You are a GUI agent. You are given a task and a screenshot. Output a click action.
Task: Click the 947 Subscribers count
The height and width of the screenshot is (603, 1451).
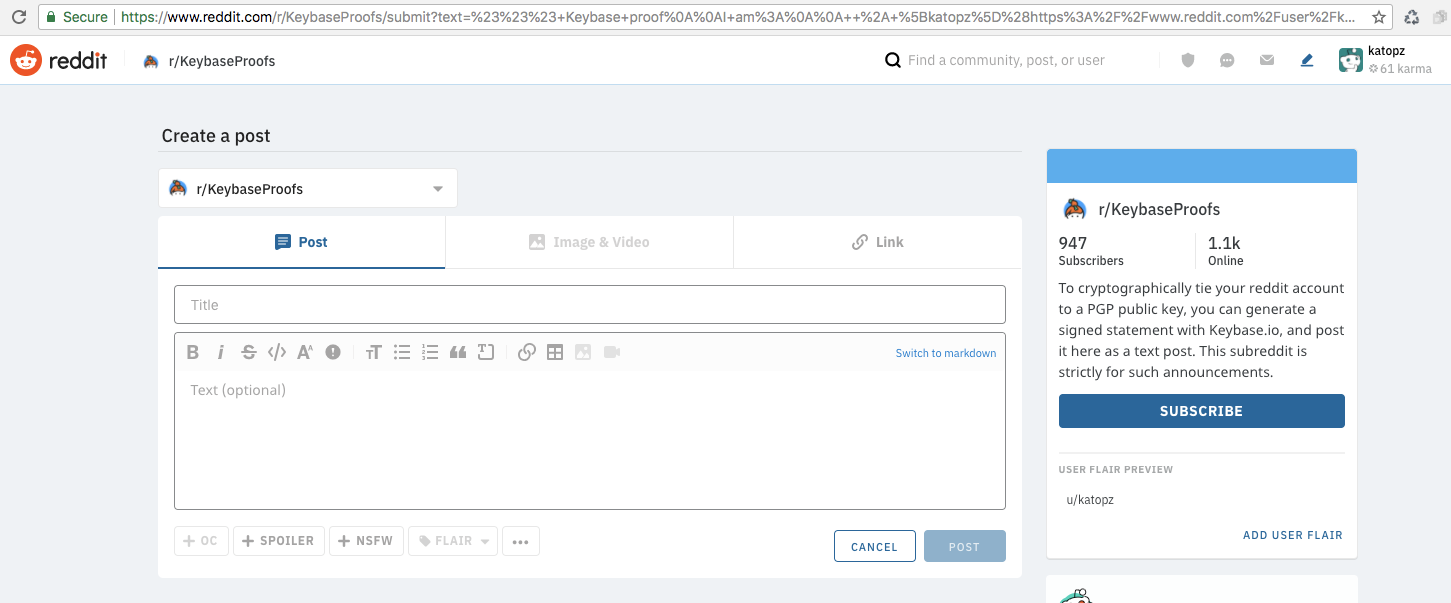tap(1091, 251)
